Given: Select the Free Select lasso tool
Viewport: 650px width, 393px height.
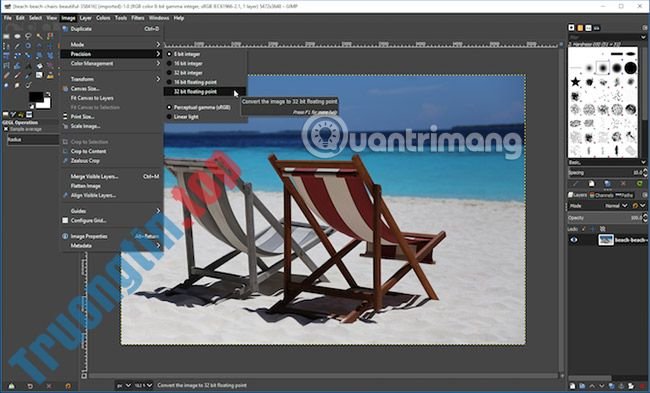Looking at the screenshot, I should coord(28,36).
